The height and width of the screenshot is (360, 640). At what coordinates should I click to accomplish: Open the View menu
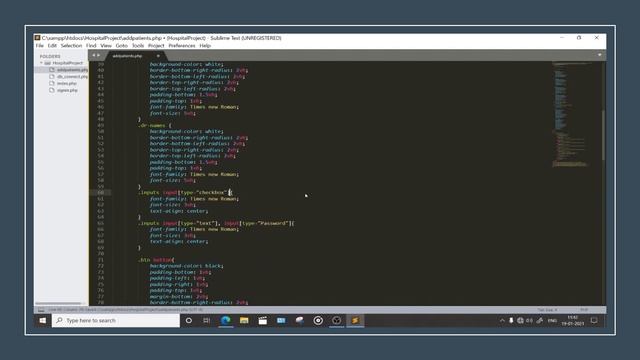pyautogui.click(x=106, y=46)
